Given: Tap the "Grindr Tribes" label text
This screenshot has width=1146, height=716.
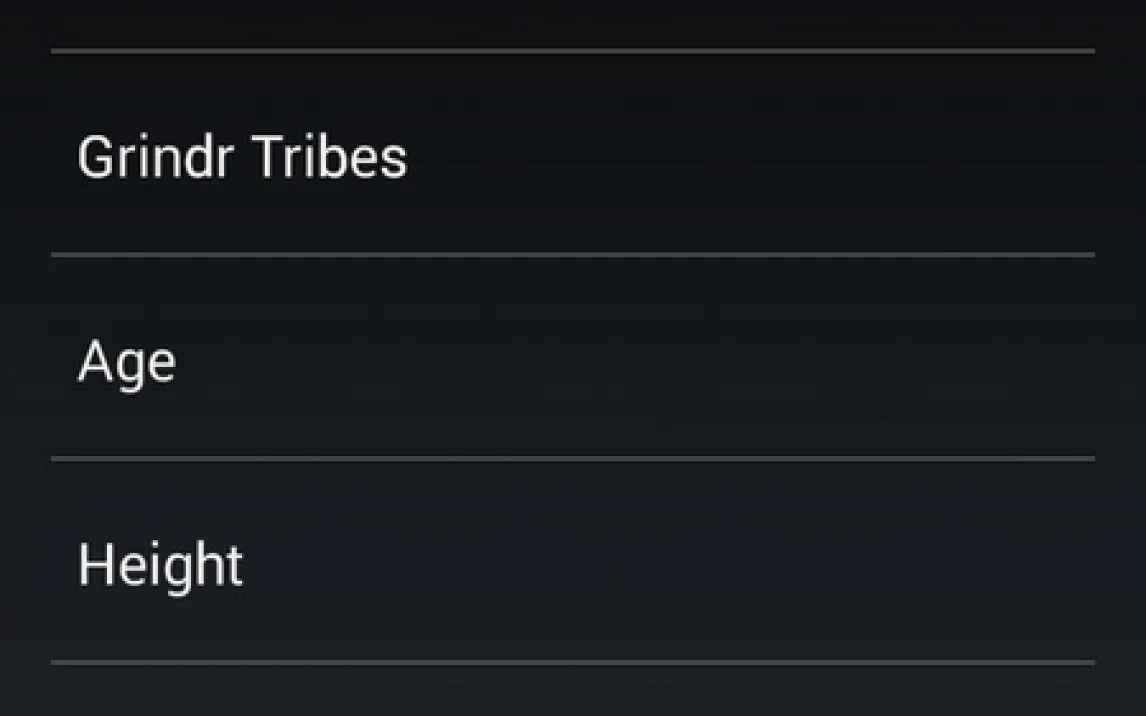Looking at the screenshot, I should [x=242, y=158].
